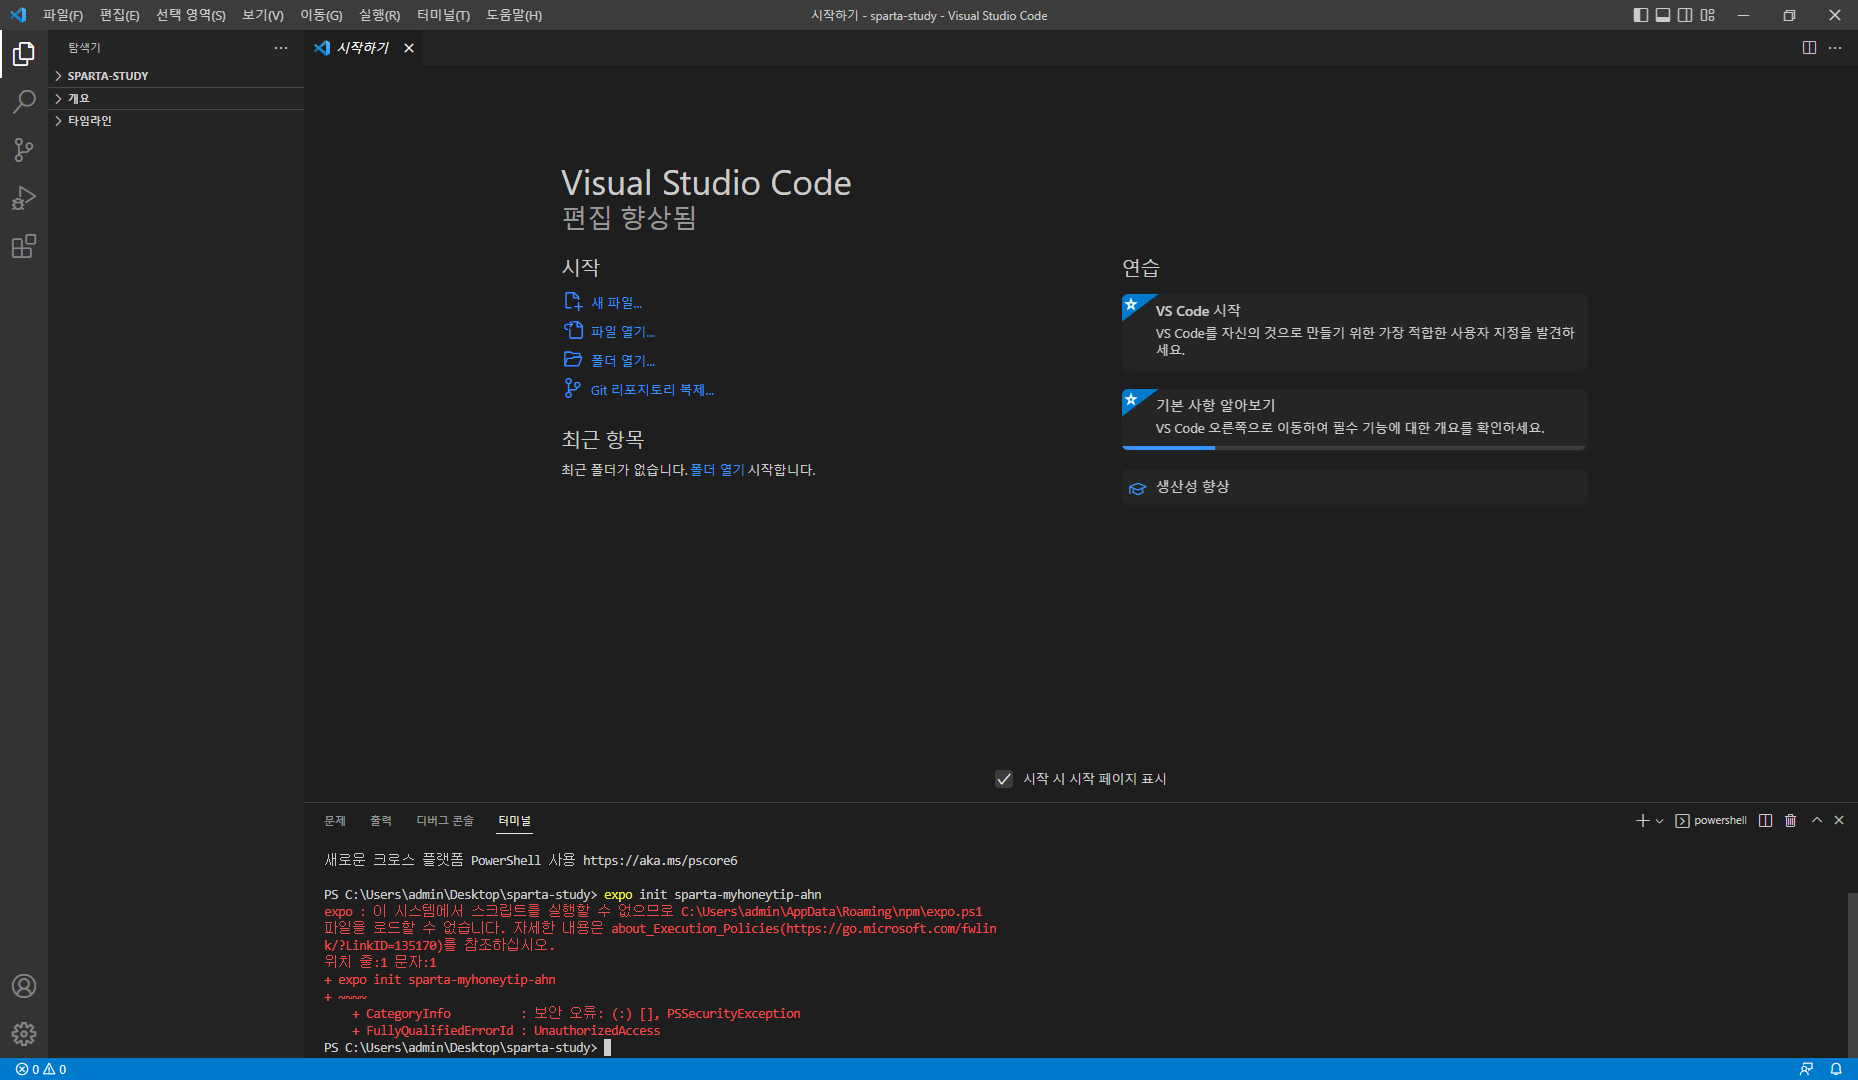This screenshot has height=1080, width=1858.
Task: Open the 생산성 향상 walkthrough card
Action: click(1354, 488)
